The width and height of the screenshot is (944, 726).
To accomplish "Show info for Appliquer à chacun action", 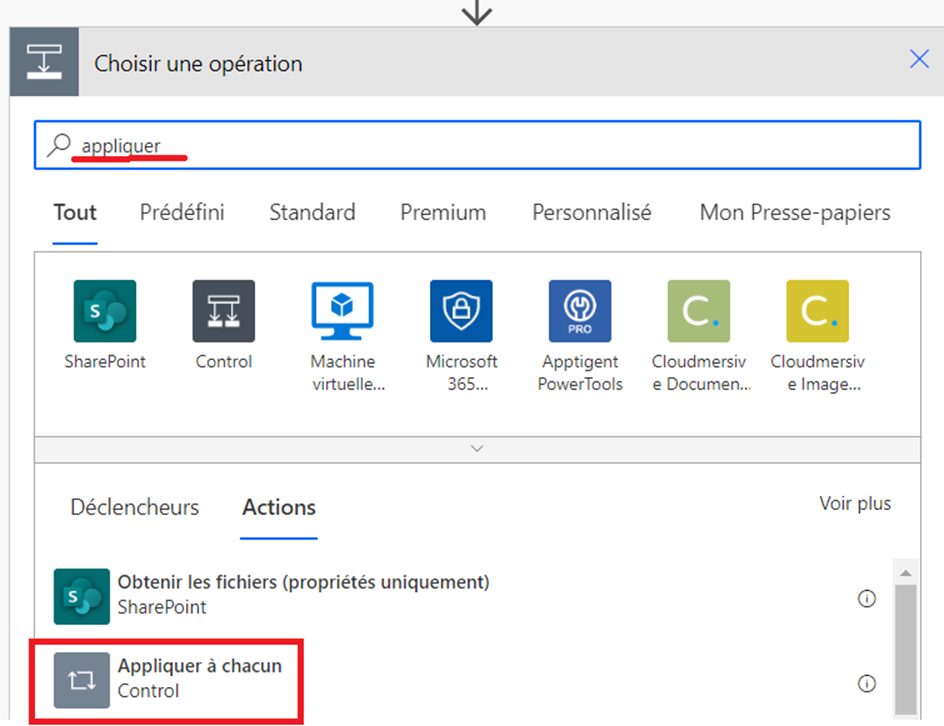I will [866, 683].
